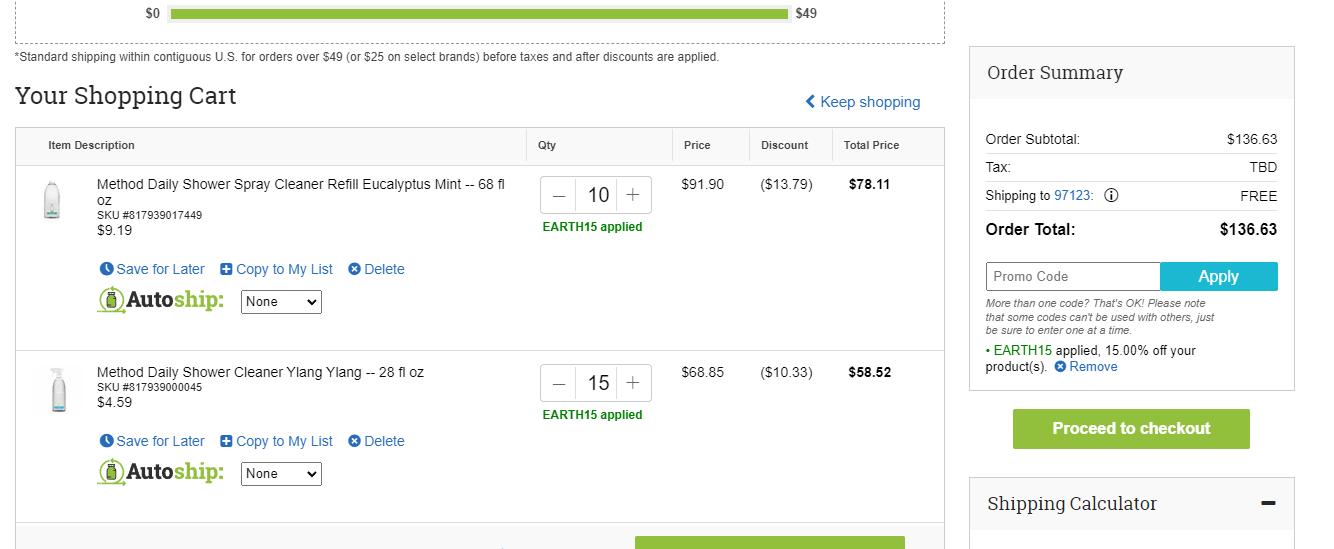The height and width of the screenshot is (549, 1334).
Task: Delete Ylang Ylang cleaner from cart
Action: 376,441
